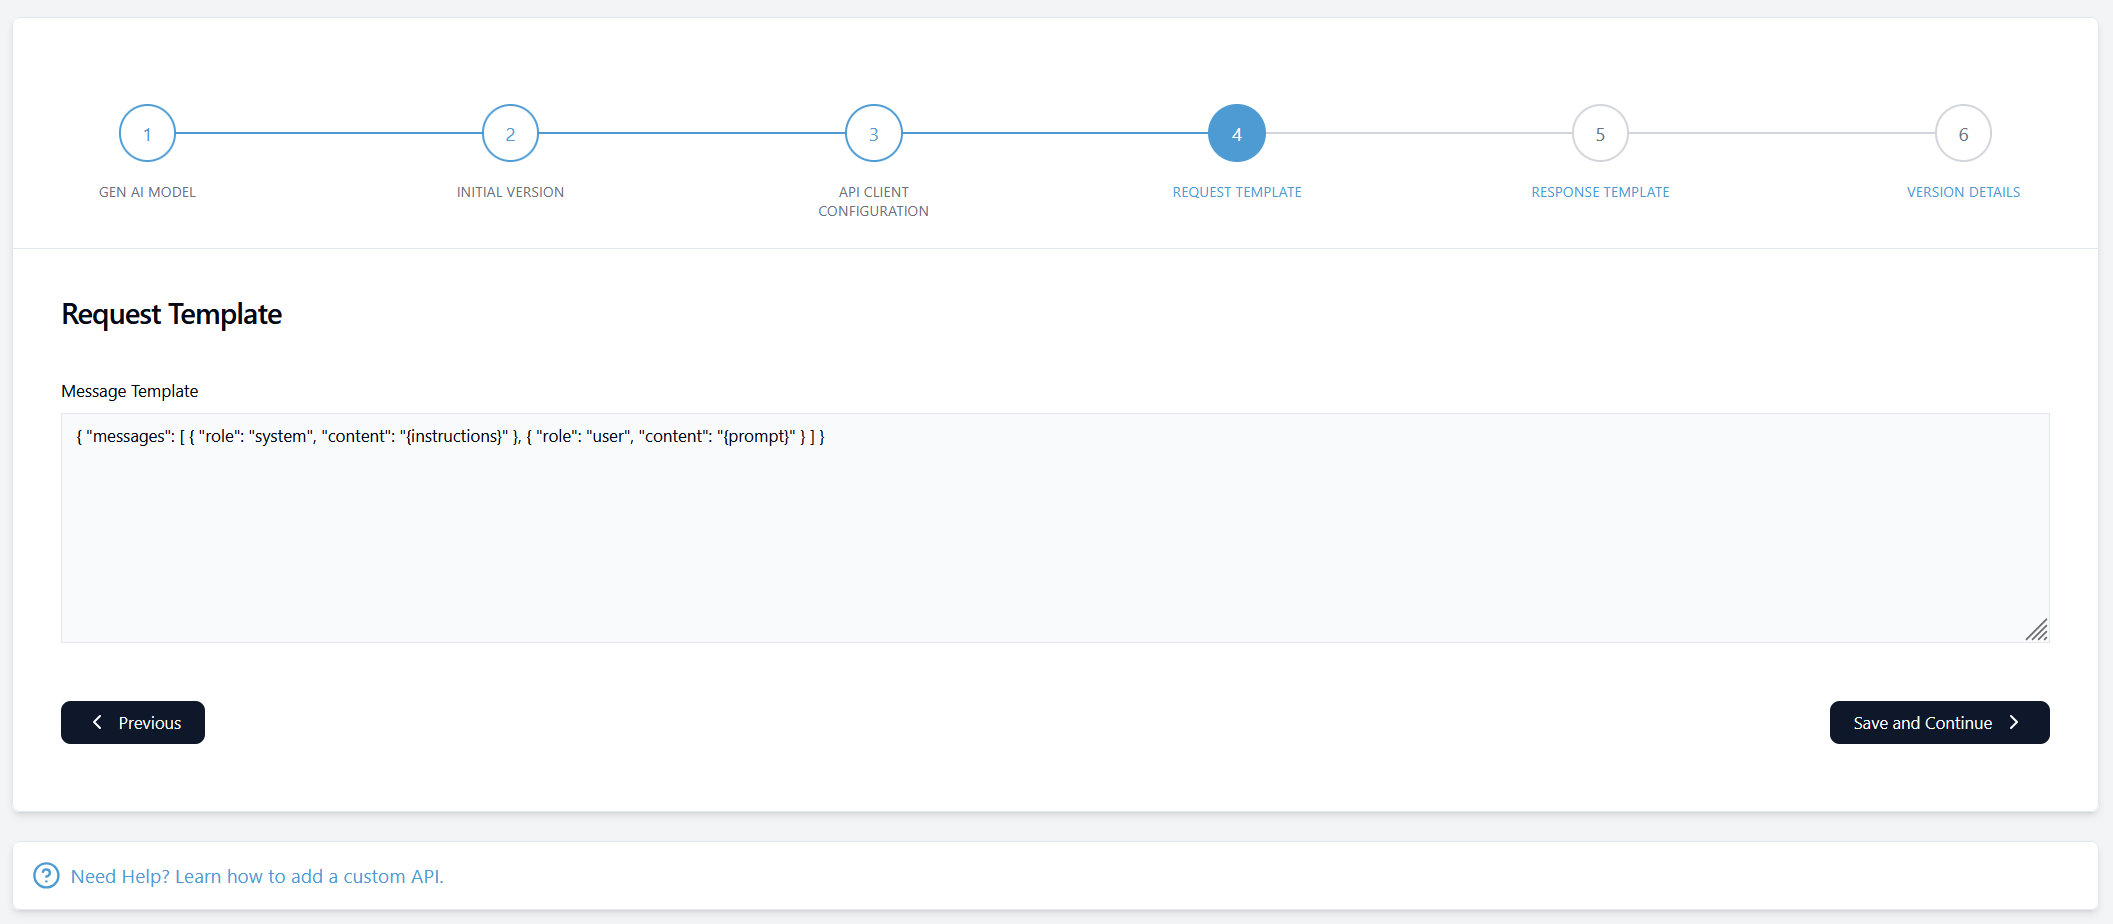This screenshot has height=924, width=2113.
Task: Click the question mark help icon
Action: (45, 875)
